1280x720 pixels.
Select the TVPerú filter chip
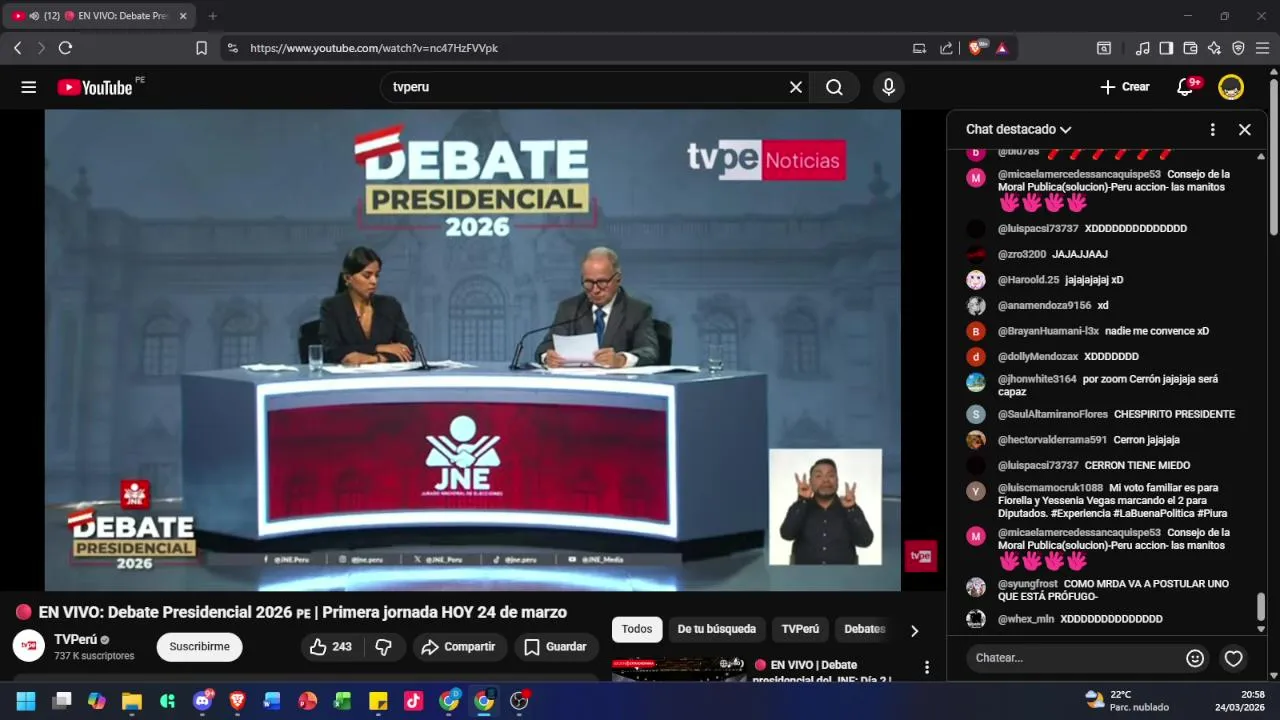pos(800,629)
